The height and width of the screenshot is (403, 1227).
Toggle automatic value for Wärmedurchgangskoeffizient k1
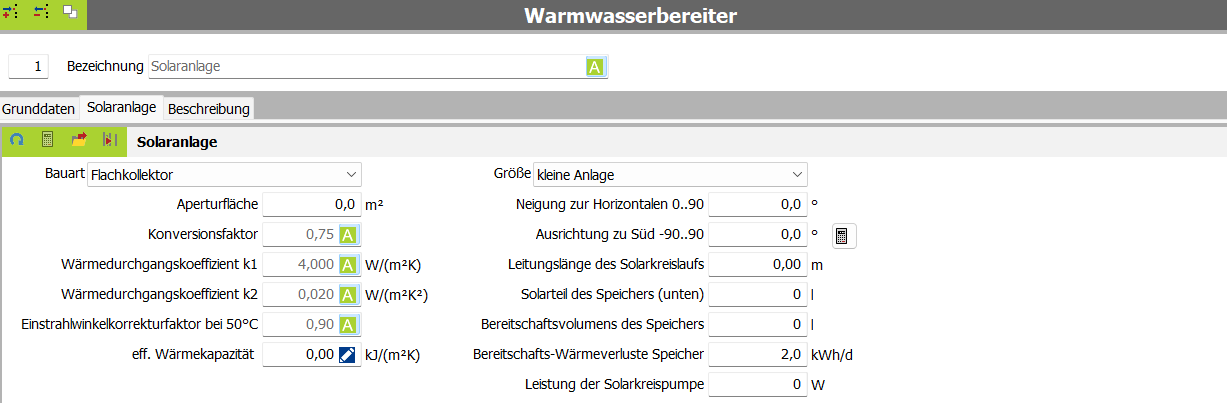(x=347, y=266)
